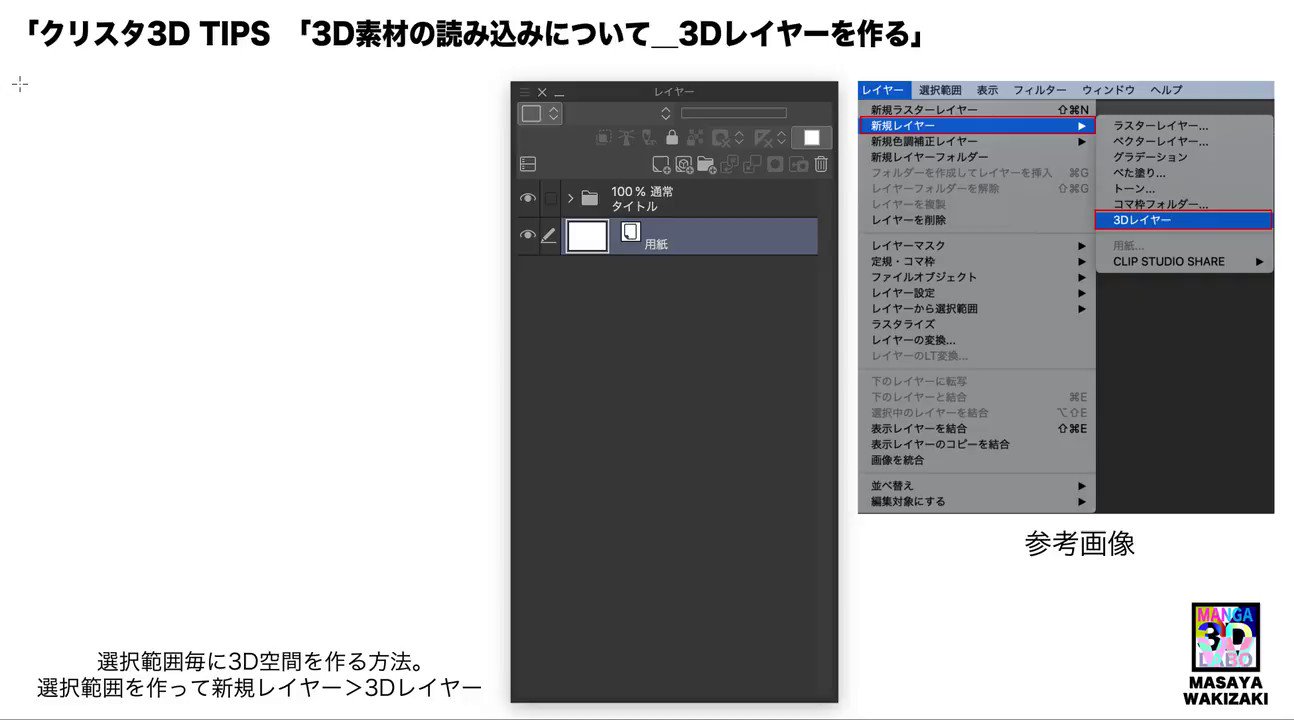This screenshot has height=720, width=1294.
Task: Click the palette color square button
Action: pyautogui.click(x=531, y=113)
